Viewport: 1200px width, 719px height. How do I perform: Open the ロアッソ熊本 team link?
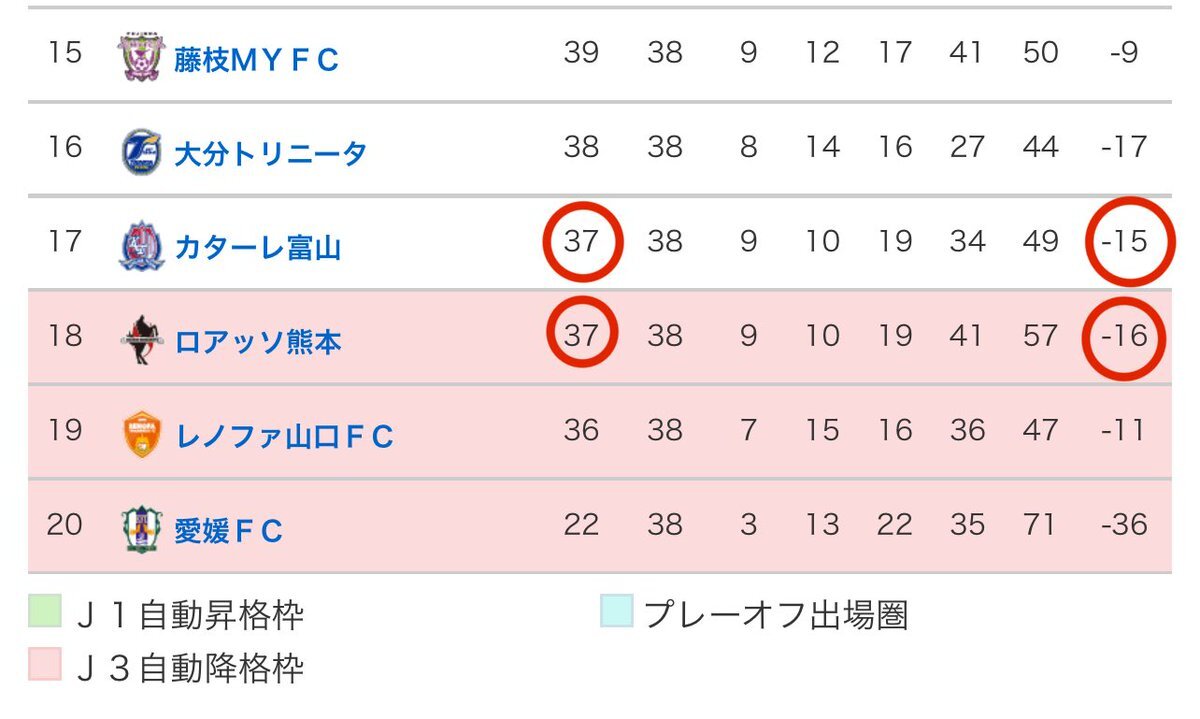click(257, 342)
